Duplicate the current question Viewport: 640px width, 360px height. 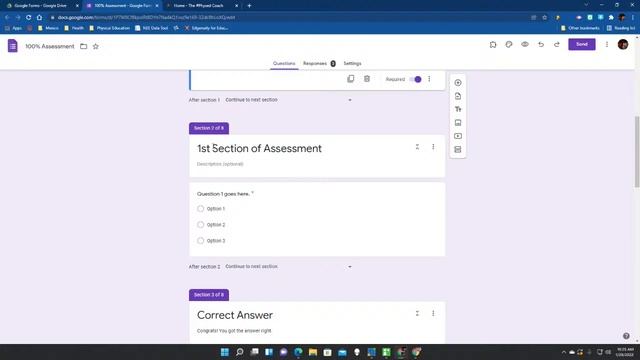point(351,79)
